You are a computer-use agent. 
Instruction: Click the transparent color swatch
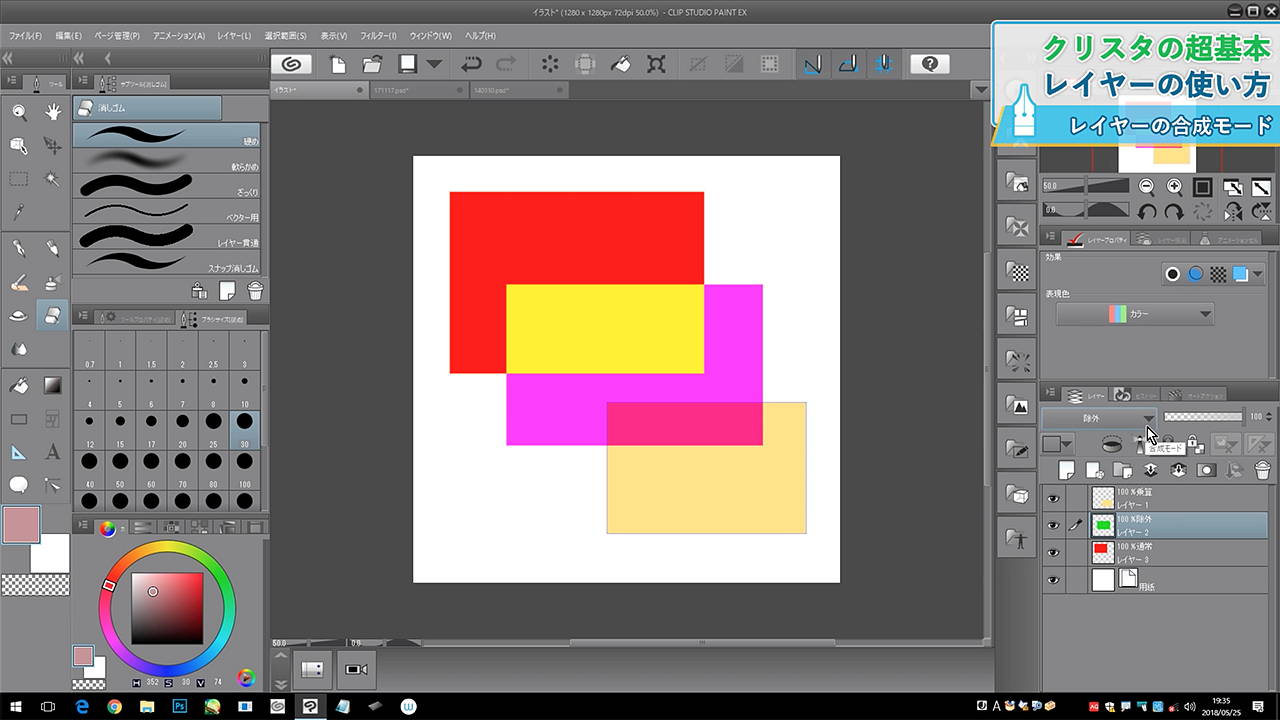tap(34, 586)
